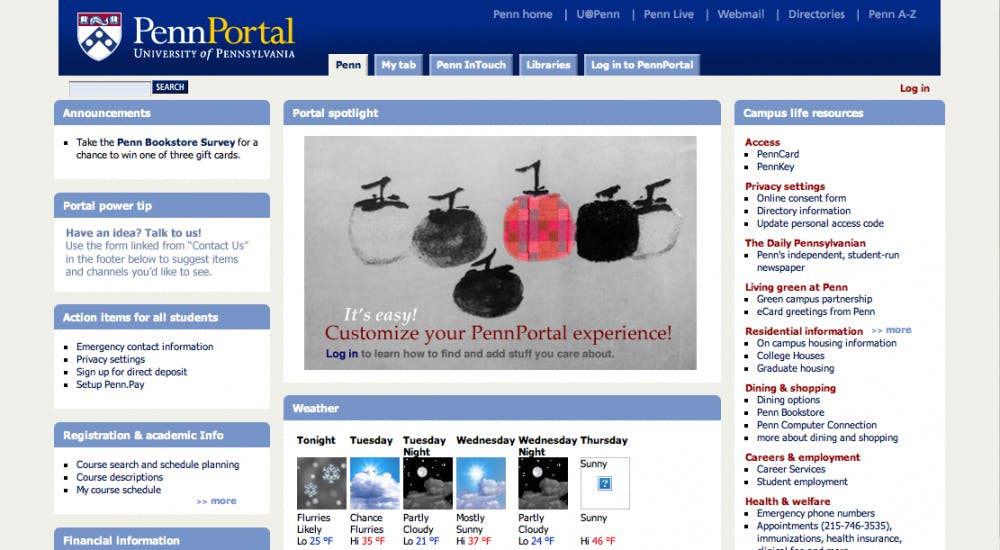Click the red Log in link

914,88
